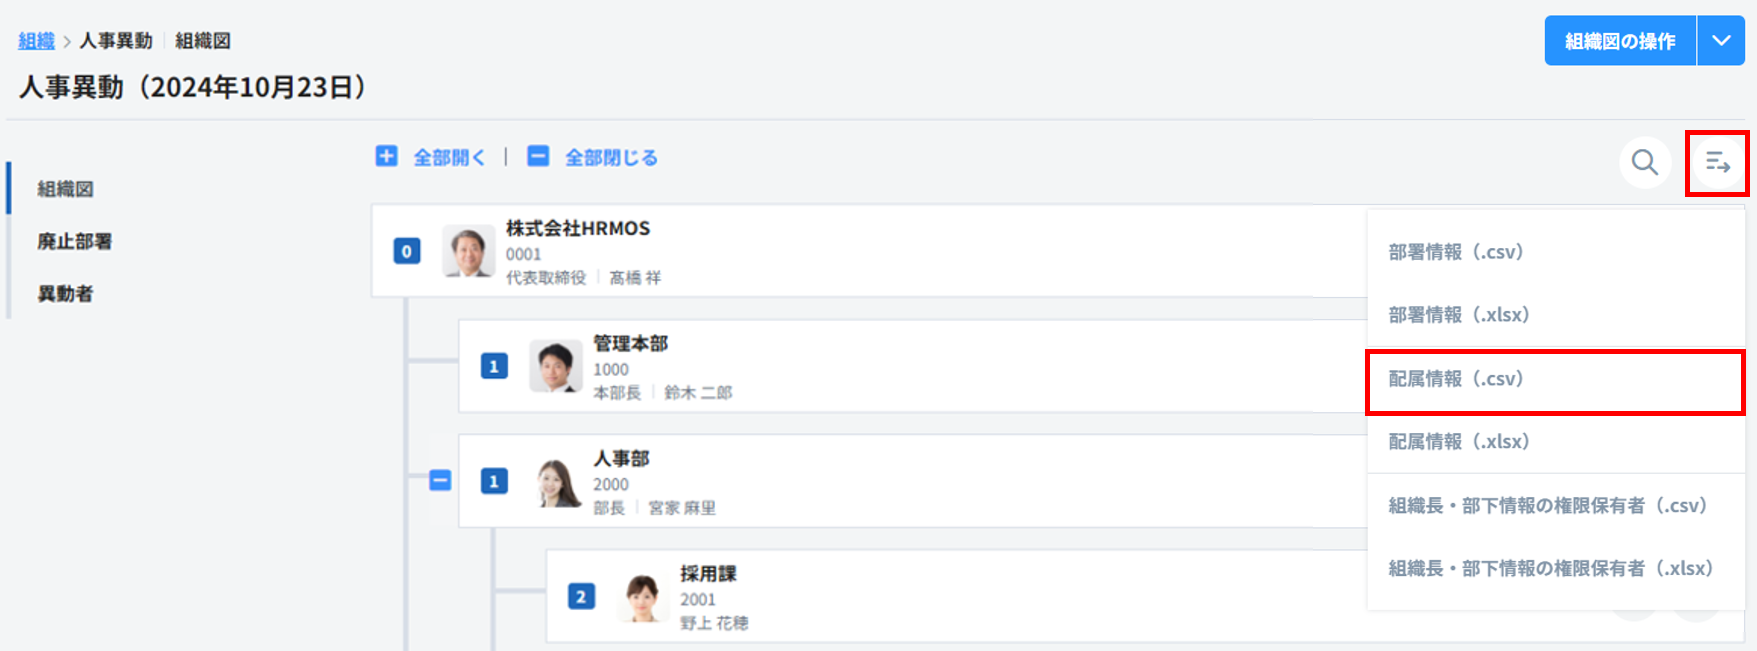Follow the 組織 breadcrumb link
Image resolution: width=1757 pixels, height=651 pixels.
click(x=36, y=41)
